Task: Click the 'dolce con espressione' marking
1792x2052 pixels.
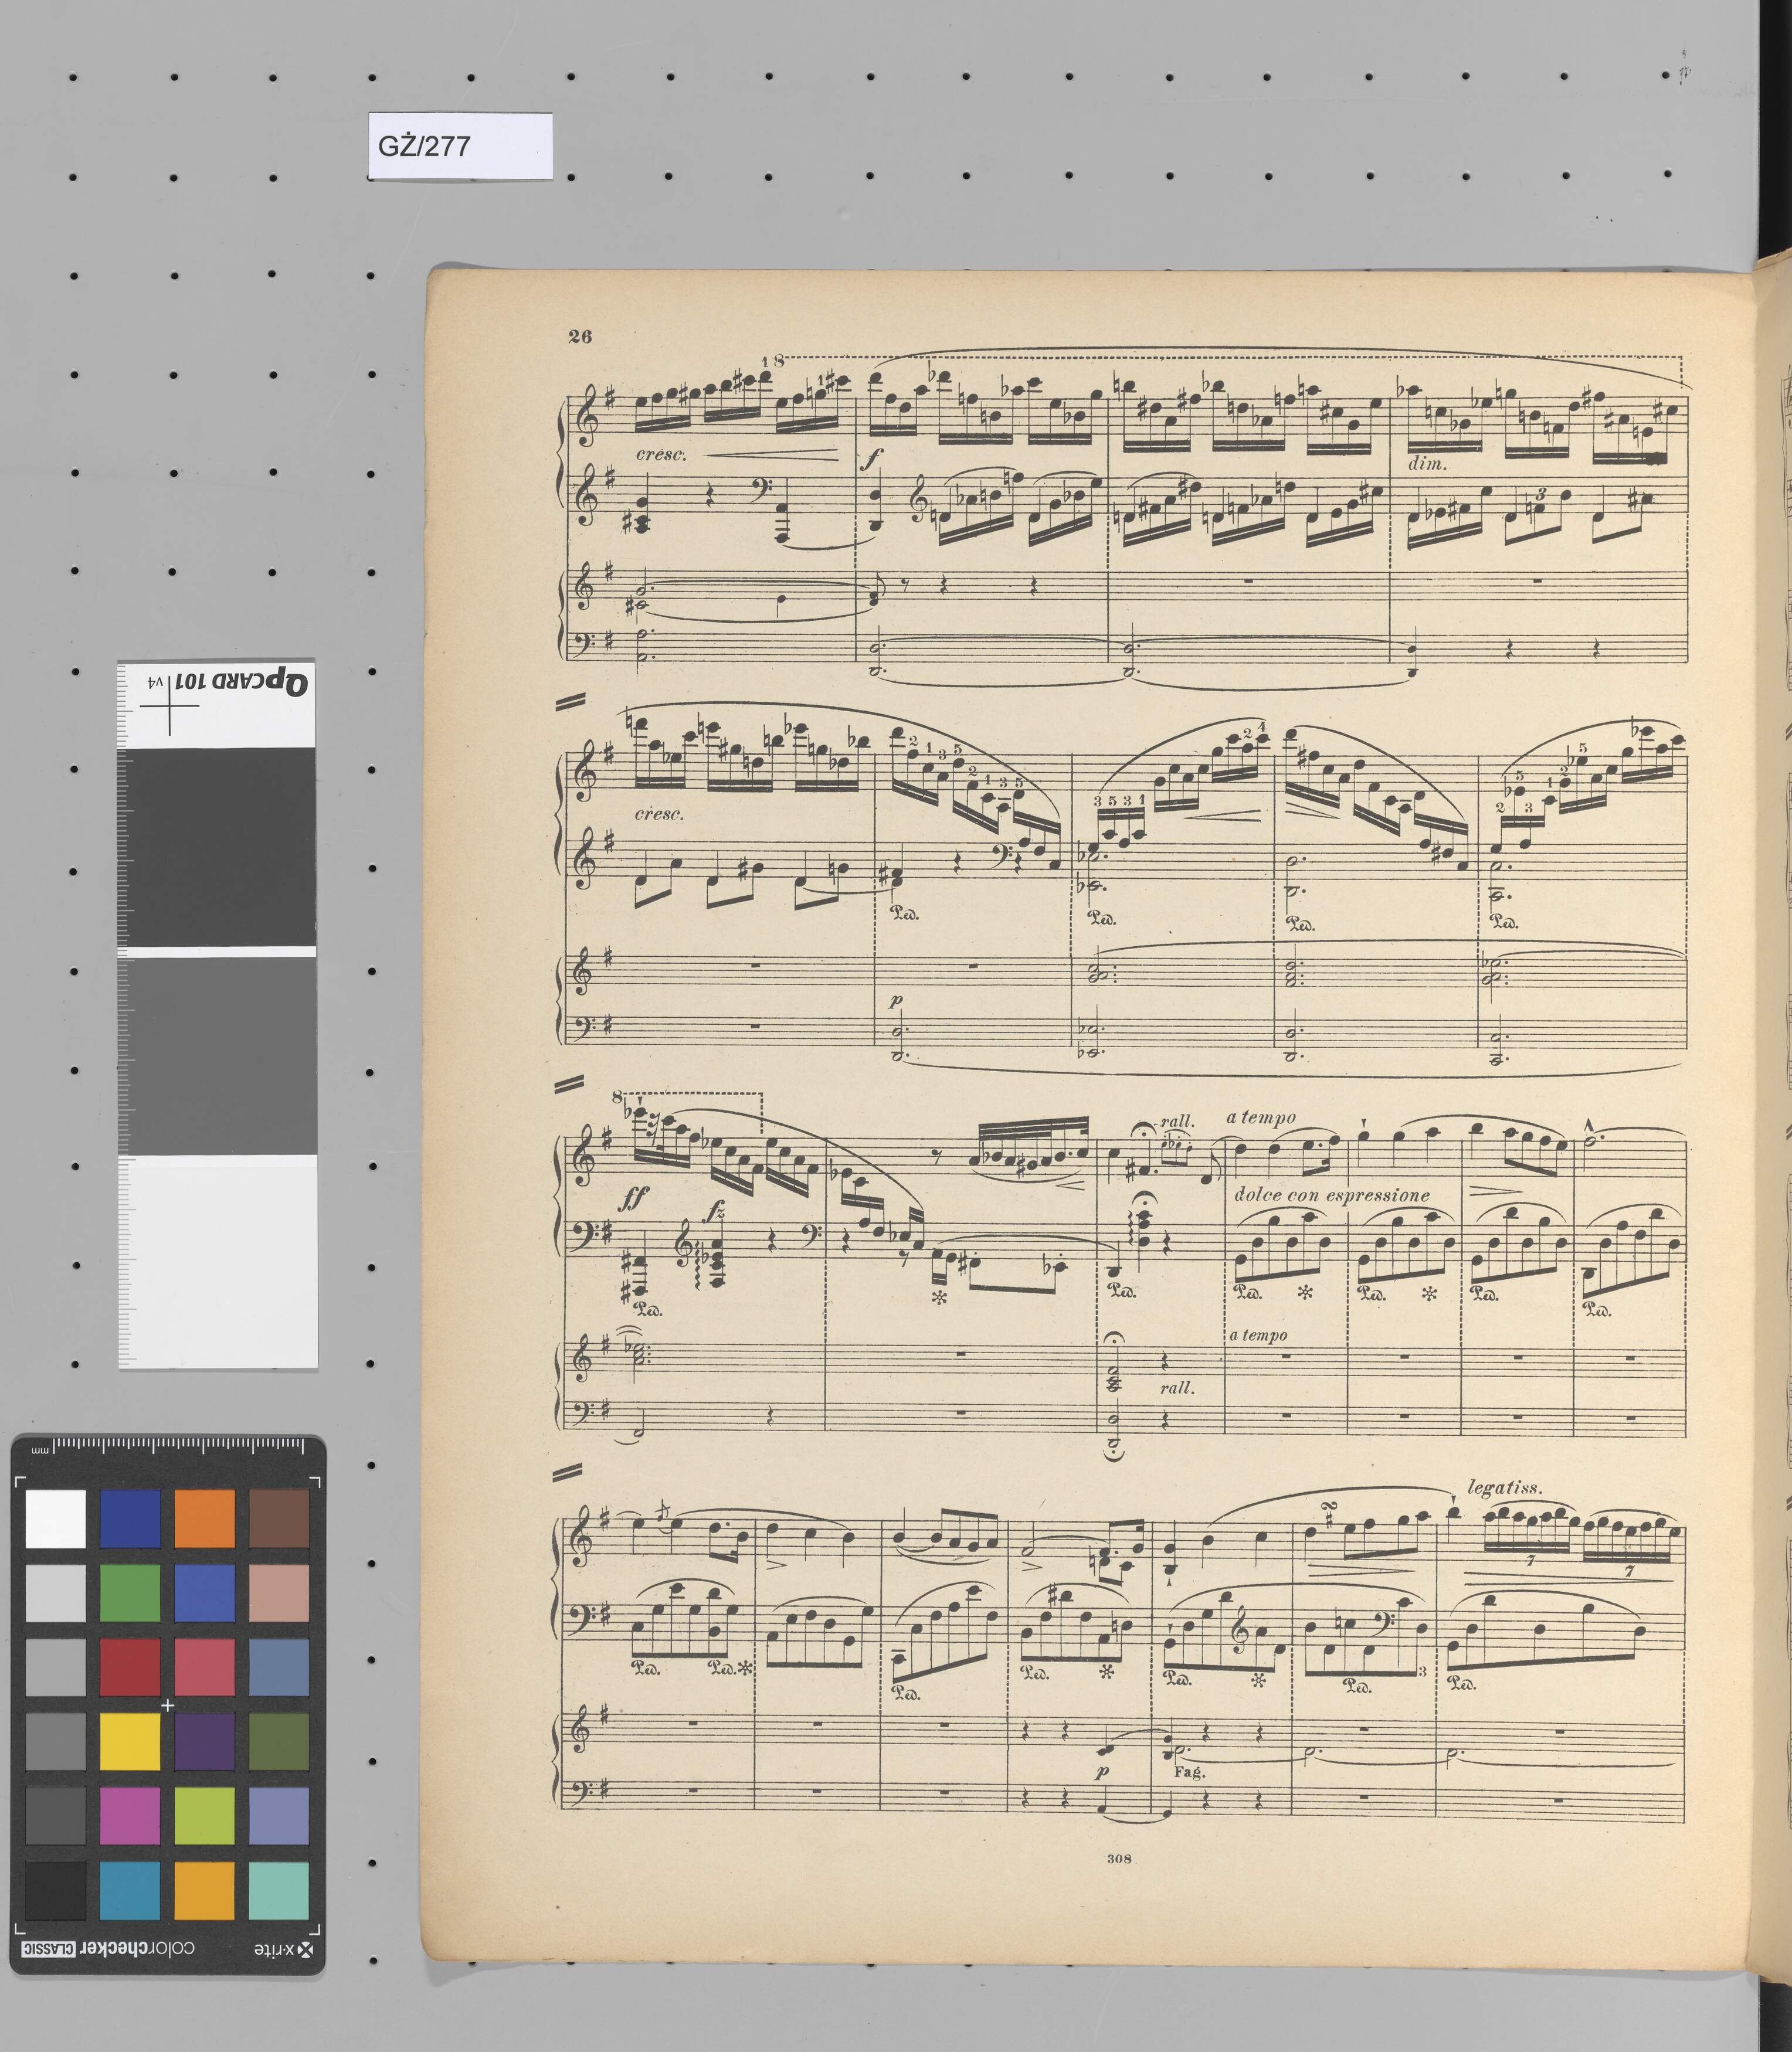Action: [x=1332, y=1195]
